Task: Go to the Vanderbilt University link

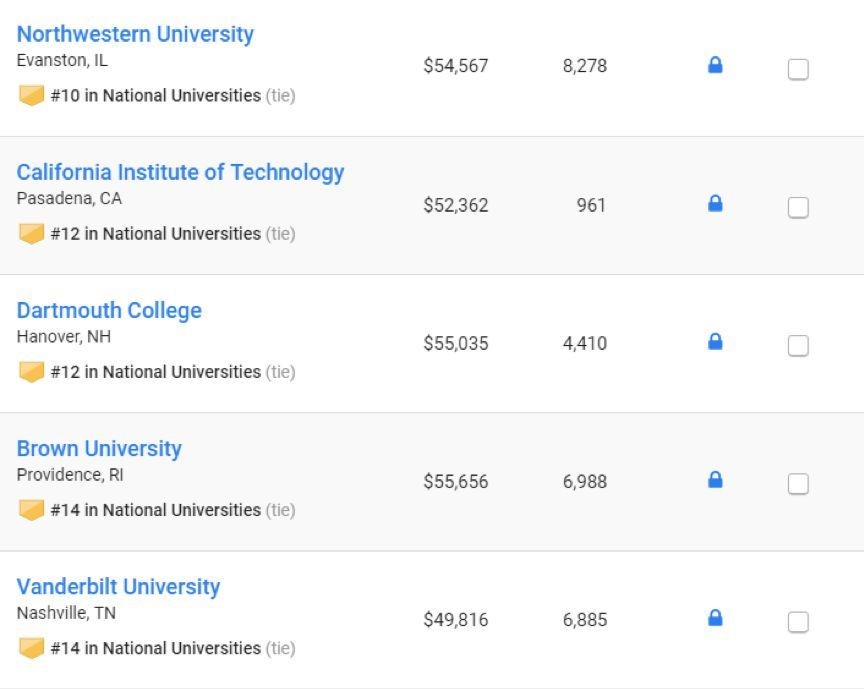Action: point(118,587)
